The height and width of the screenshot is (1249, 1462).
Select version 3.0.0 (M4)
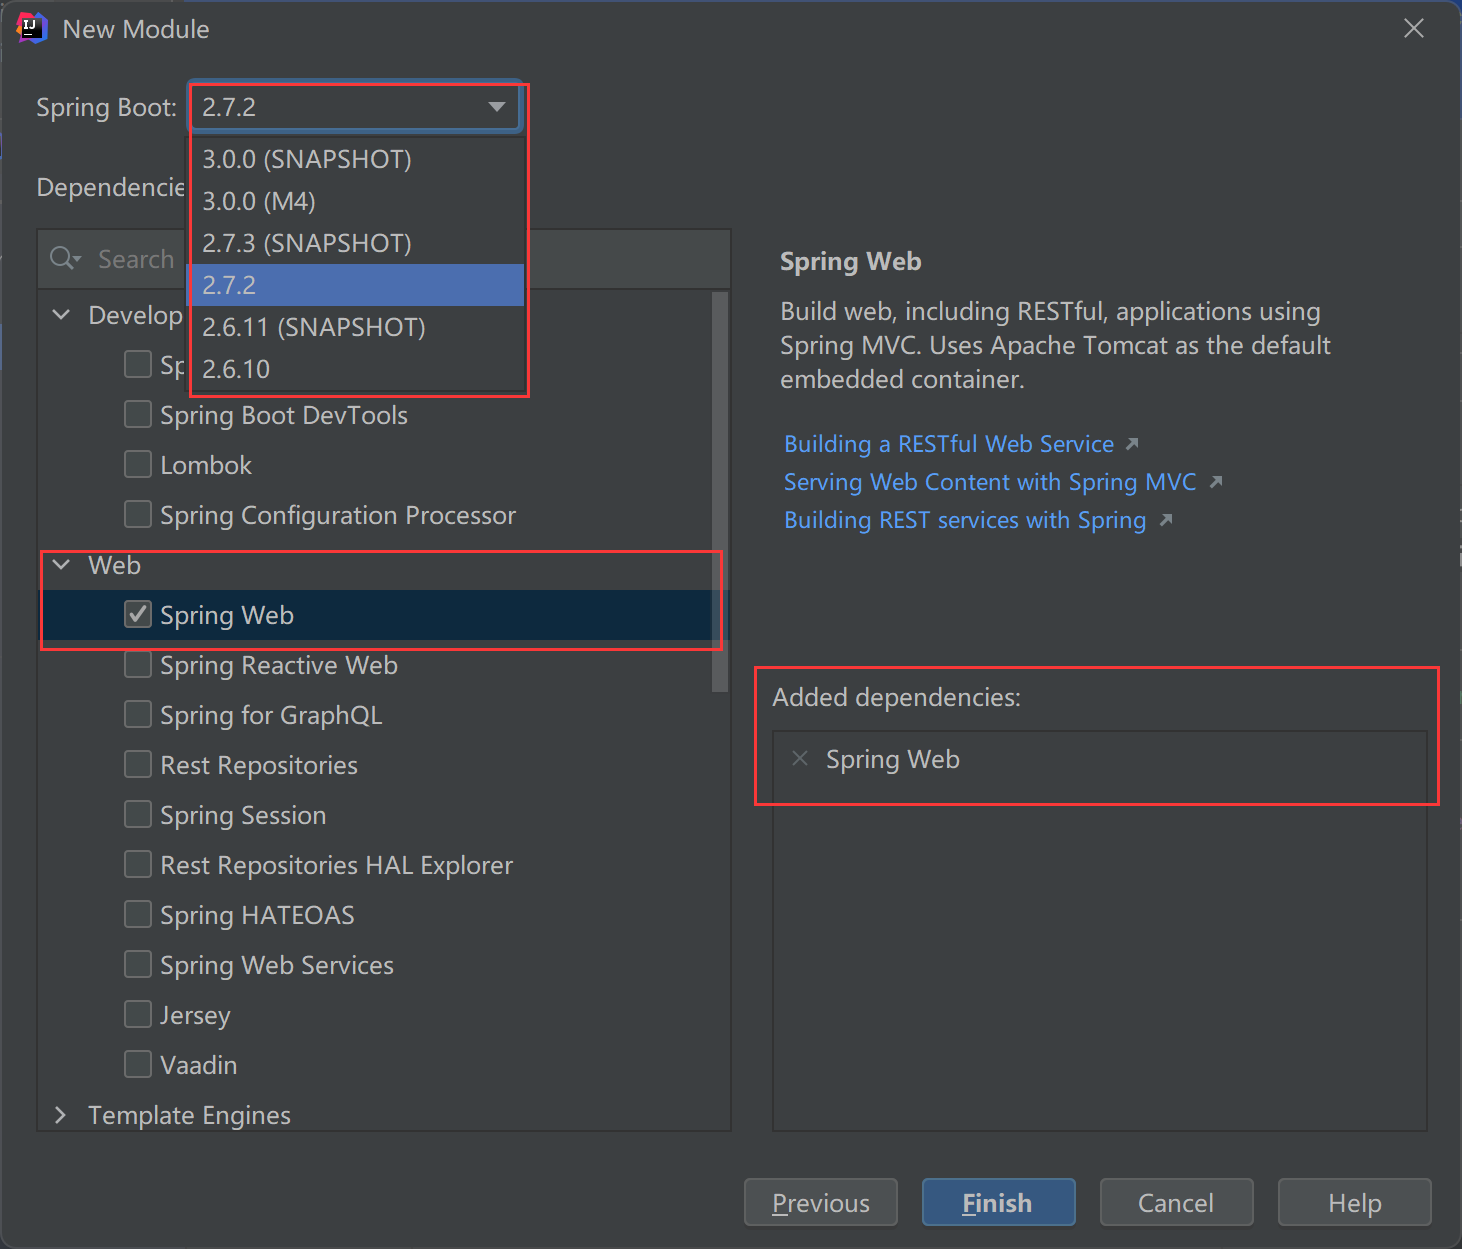pos(357,201)
